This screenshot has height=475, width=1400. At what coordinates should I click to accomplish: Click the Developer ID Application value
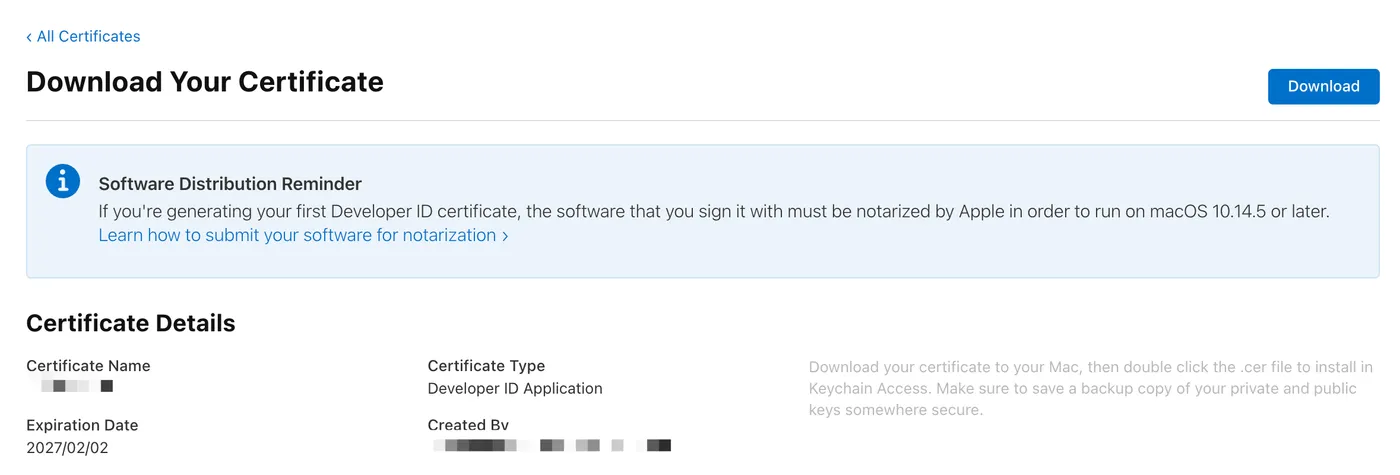(515, 388)
